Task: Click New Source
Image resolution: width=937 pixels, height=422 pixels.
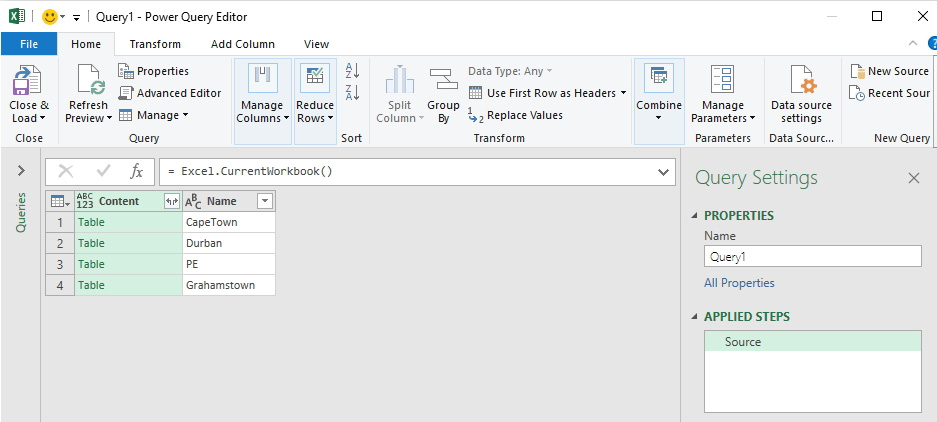Action: pos(889,71)
